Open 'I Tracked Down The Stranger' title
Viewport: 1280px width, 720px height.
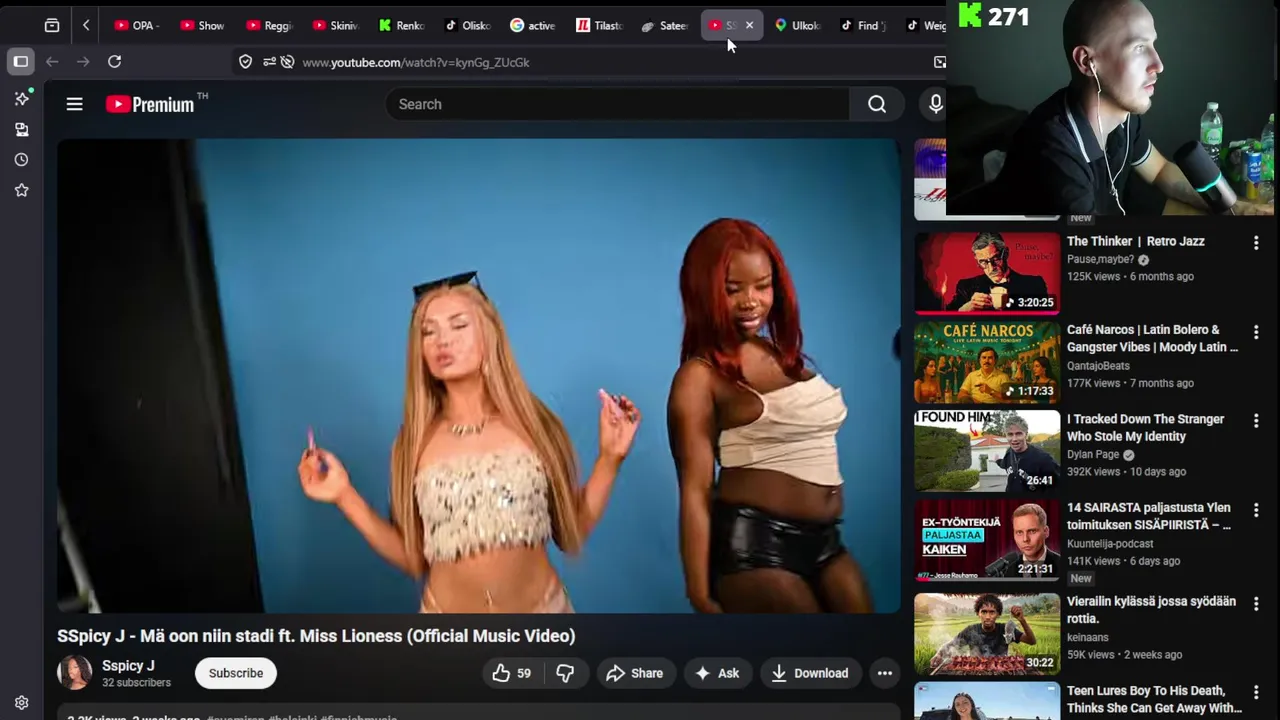tap(1145, 428)
